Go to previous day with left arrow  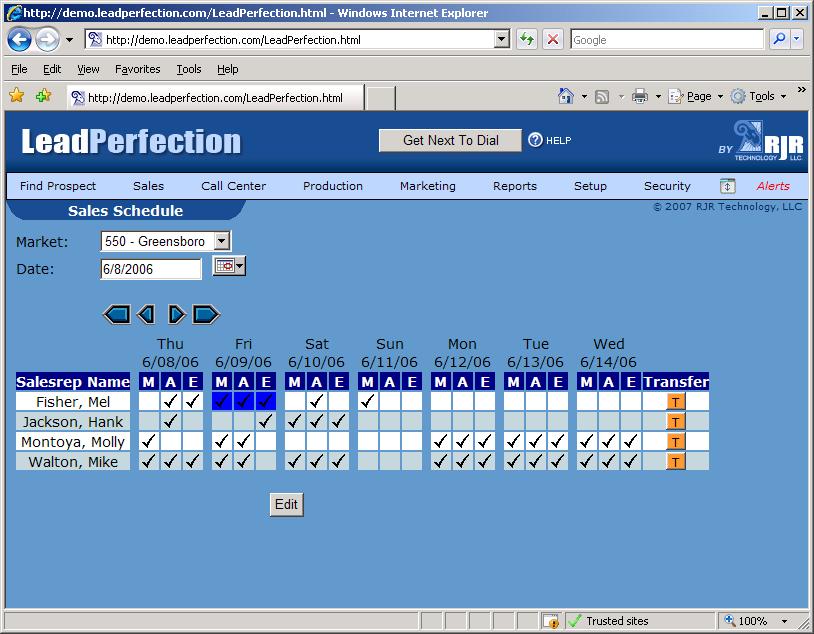pyautogui.click(x=146, y=315)
